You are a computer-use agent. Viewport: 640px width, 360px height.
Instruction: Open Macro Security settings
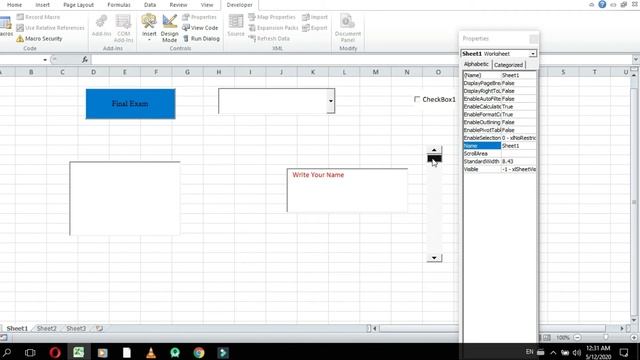(39, 38)
